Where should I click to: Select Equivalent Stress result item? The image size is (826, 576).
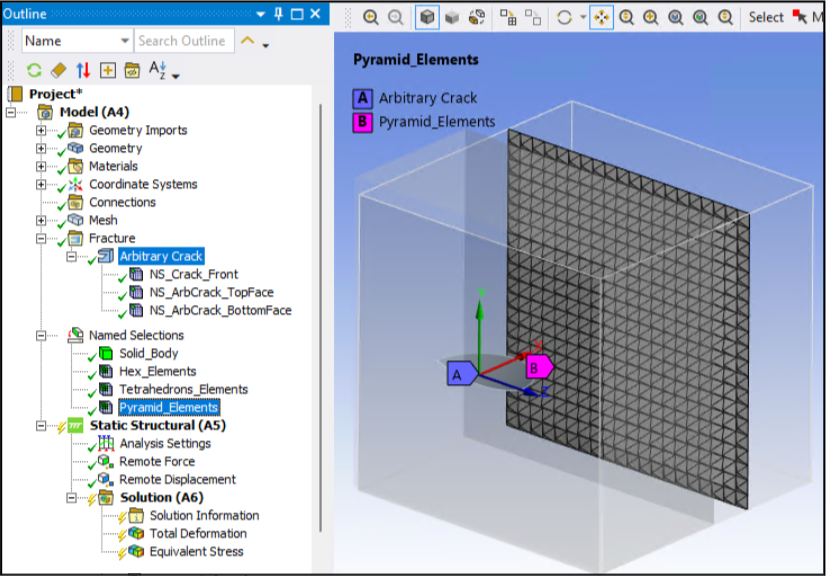(196, 551)
